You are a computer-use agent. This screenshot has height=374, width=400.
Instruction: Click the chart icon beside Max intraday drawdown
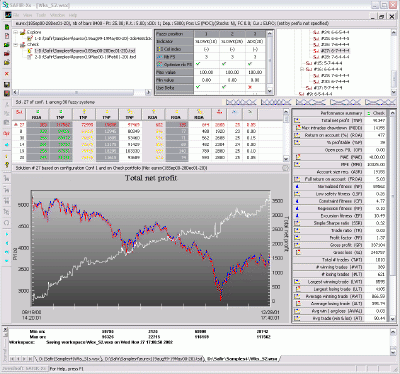pyautogui.click(x=298, y=128)
